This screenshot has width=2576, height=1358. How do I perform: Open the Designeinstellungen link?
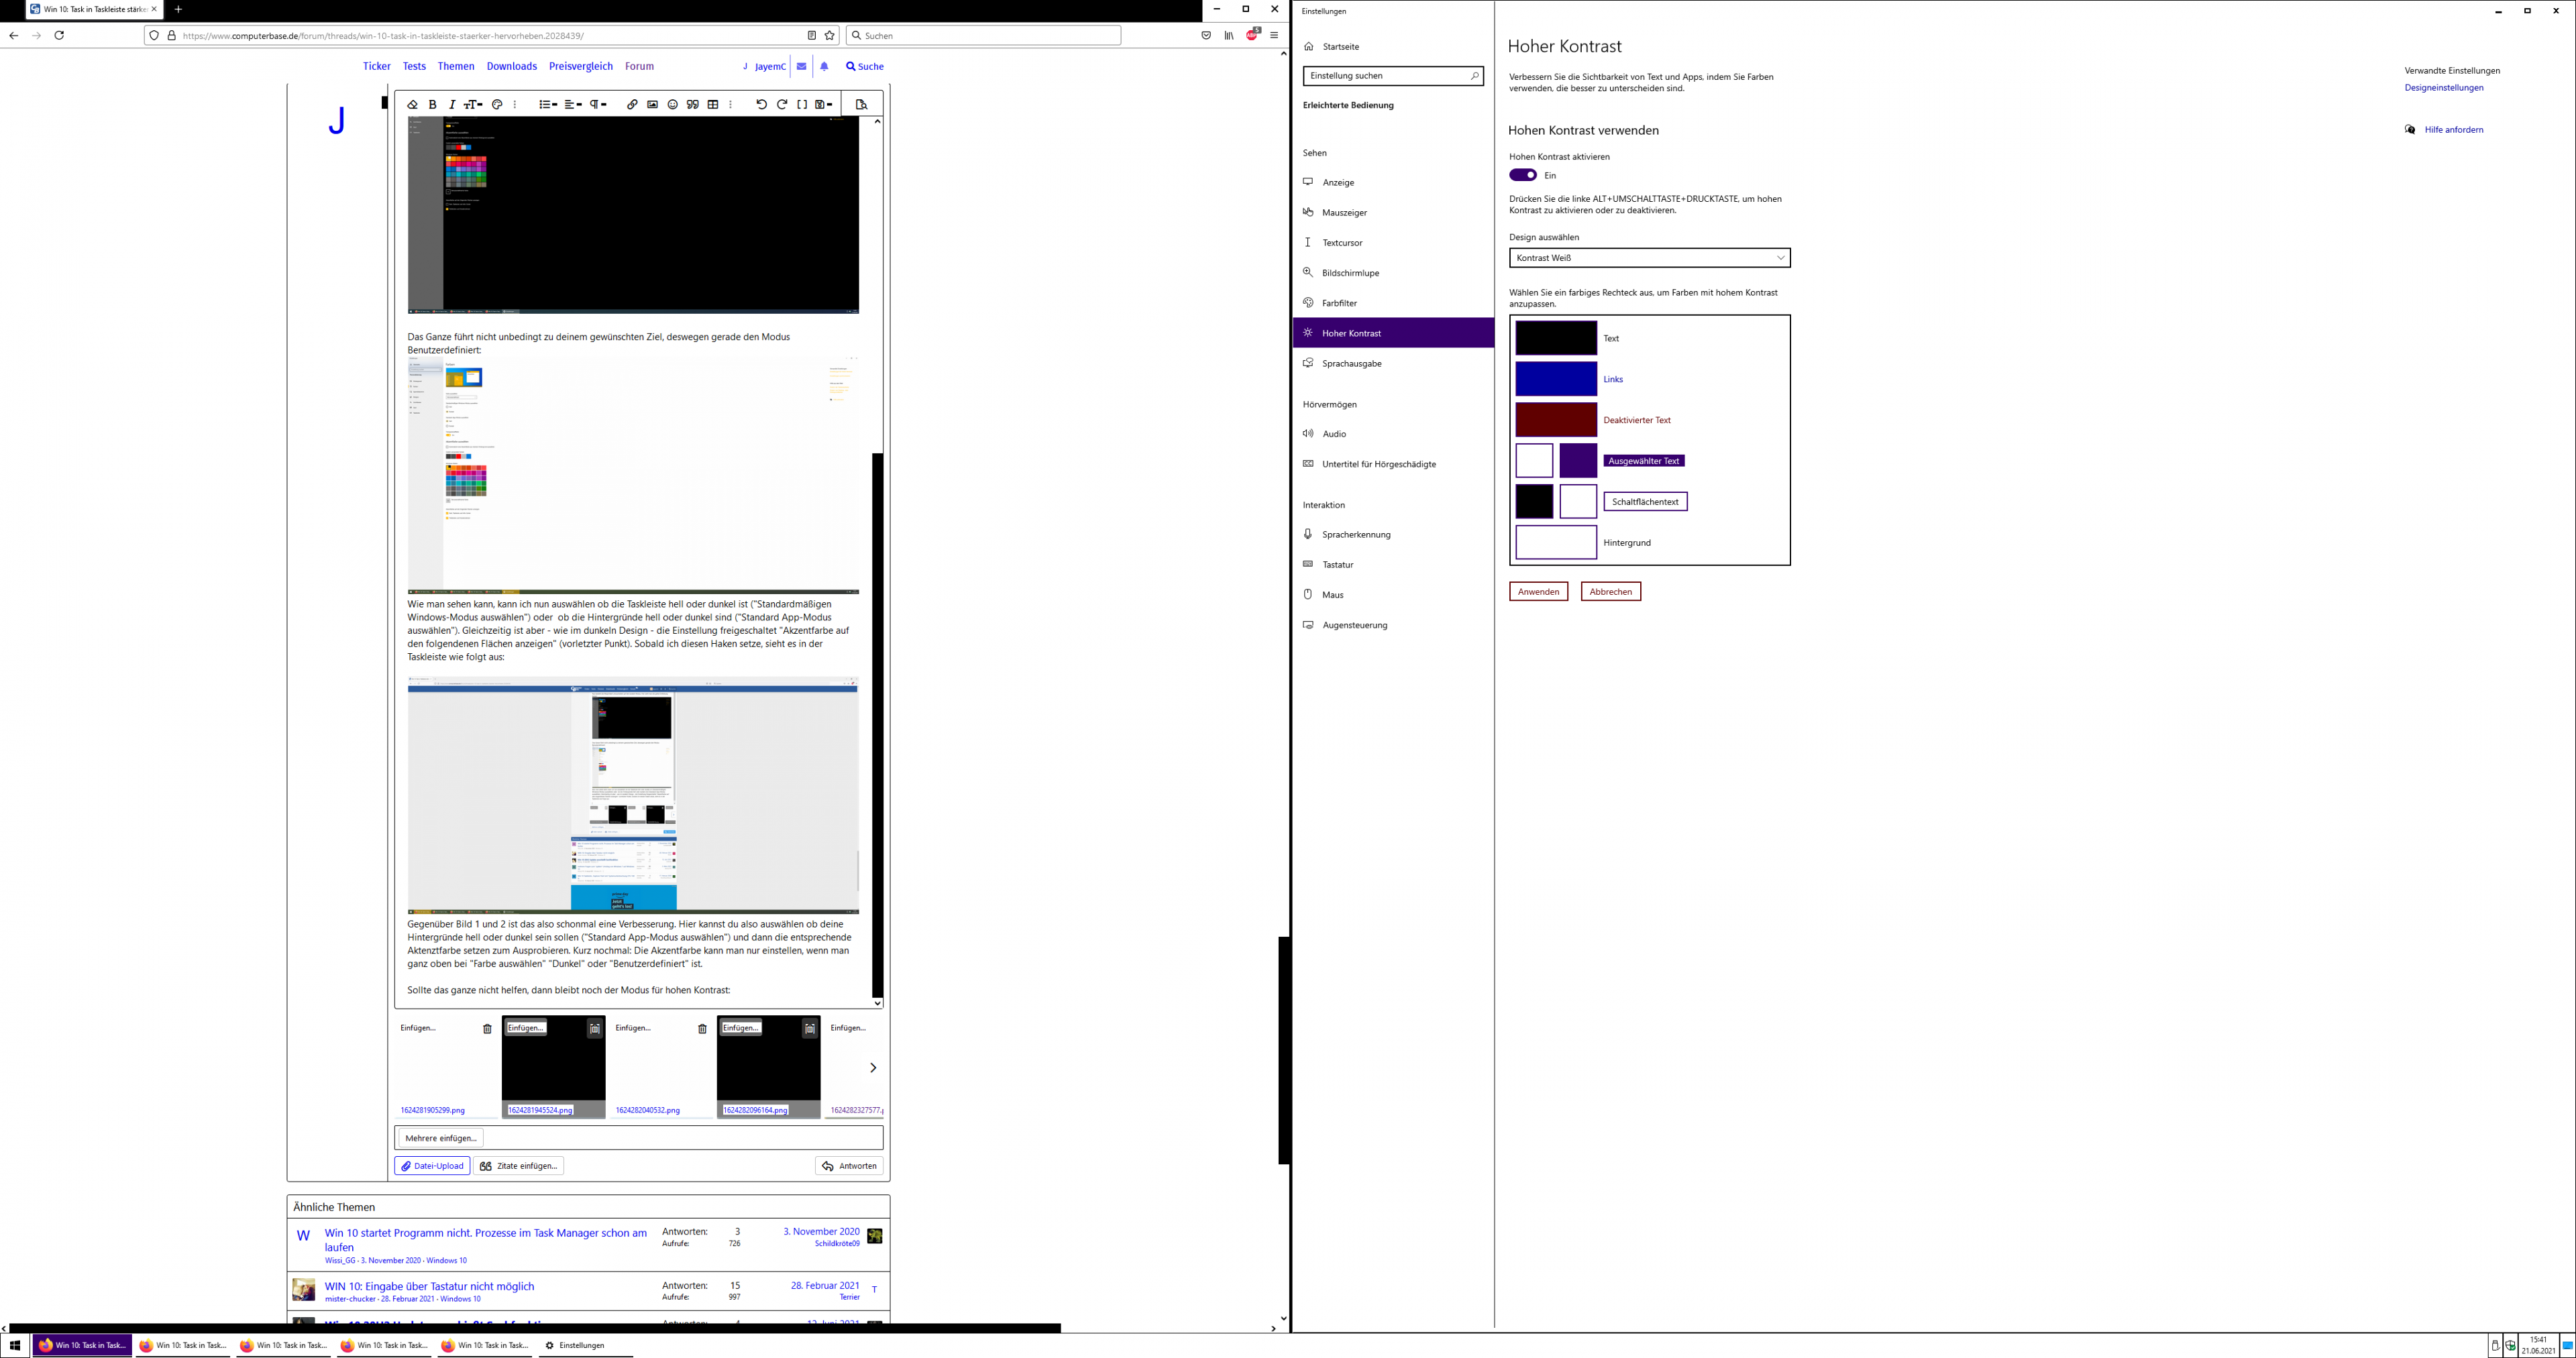pyautogui.click(x=2443, y=88)
